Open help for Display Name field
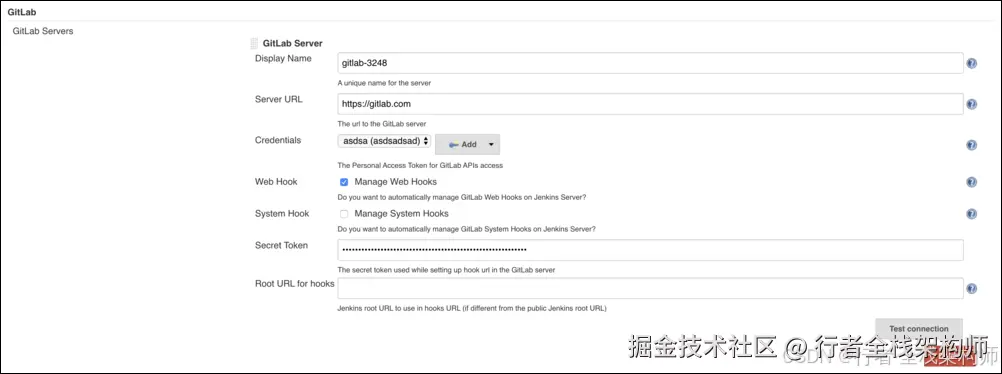The height and width of the screenshot is (374, 1002). pyautogui.click(x=971, y=63)
